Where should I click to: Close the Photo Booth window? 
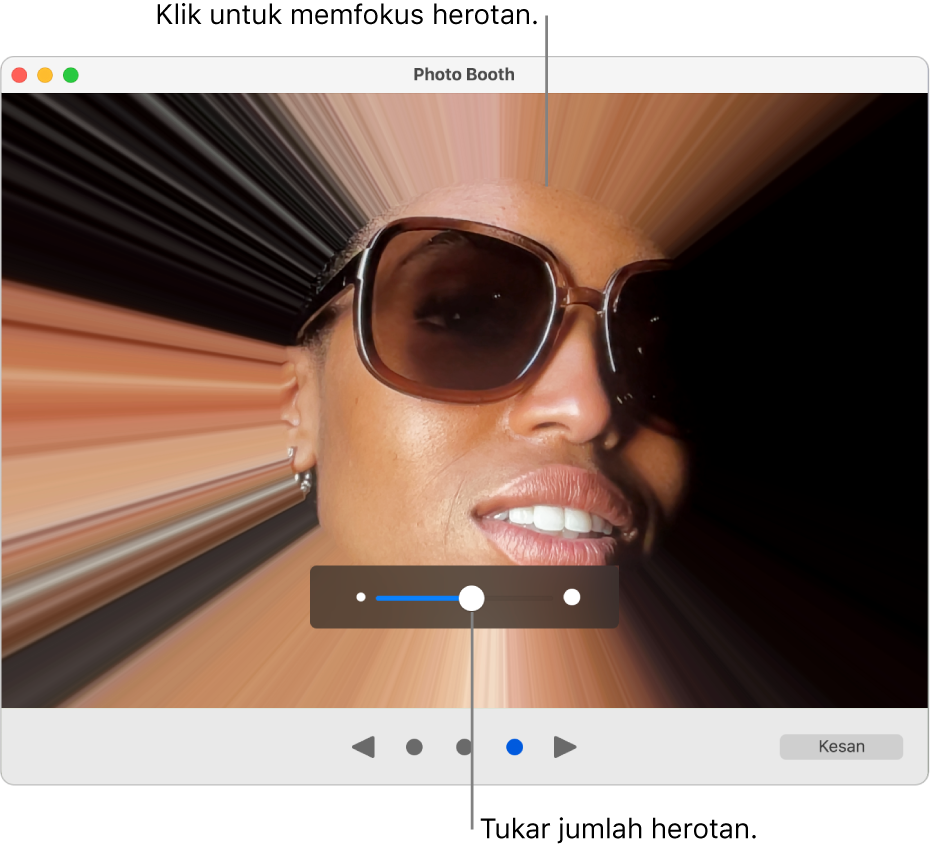tap(20, 75)
